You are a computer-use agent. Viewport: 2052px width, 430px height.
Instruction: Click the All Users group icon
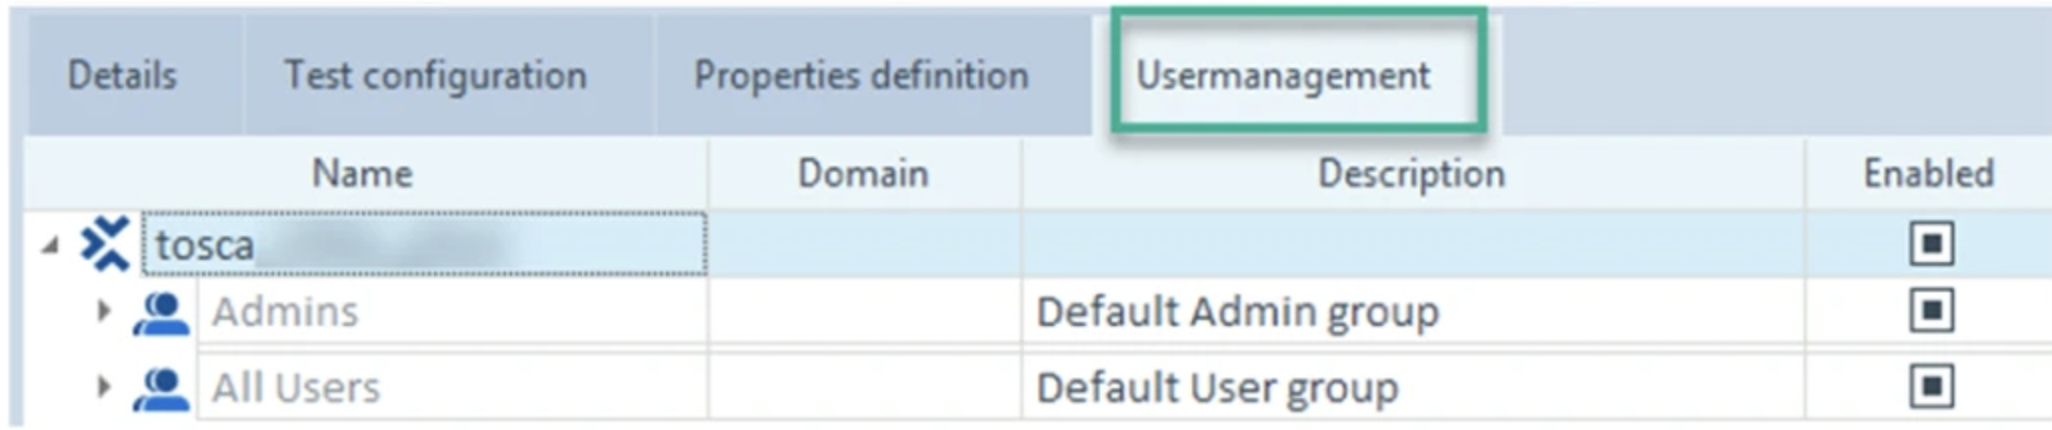161,388
